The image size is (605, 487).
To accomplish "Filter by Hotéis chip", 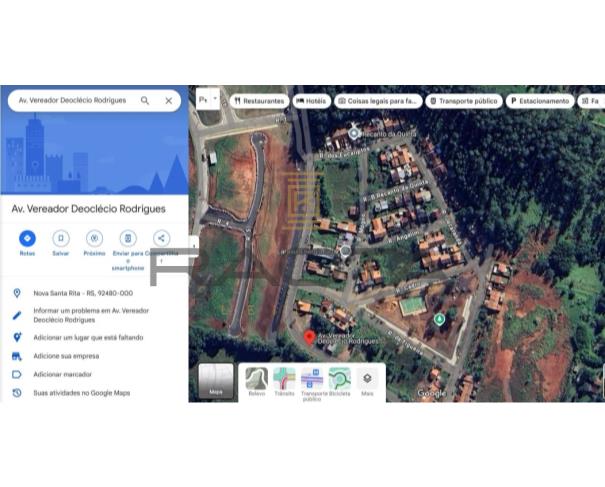I will coord(312,101).
